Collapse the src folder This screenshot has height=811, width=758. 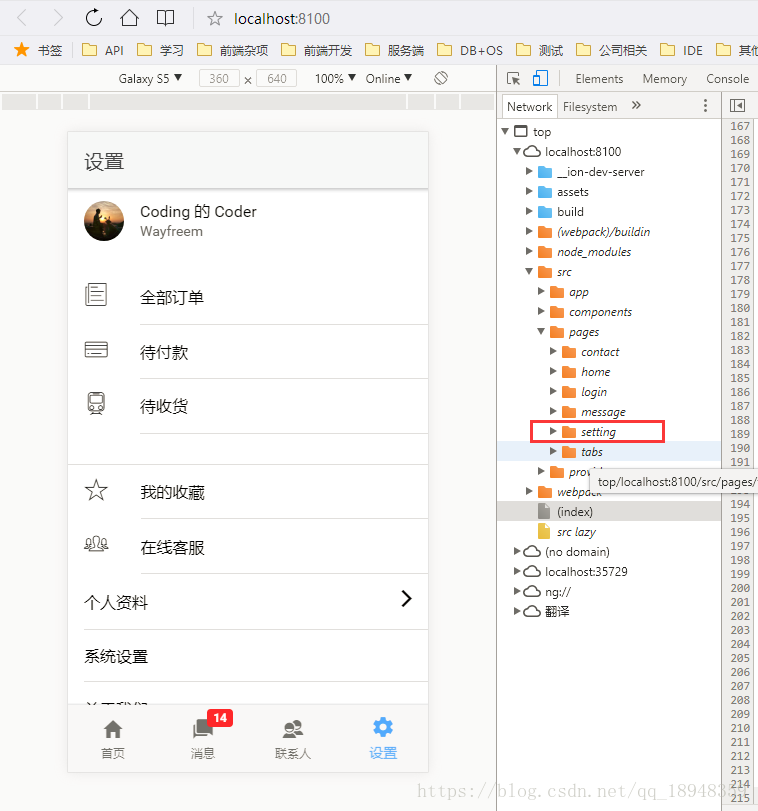(x=529, y=272)
